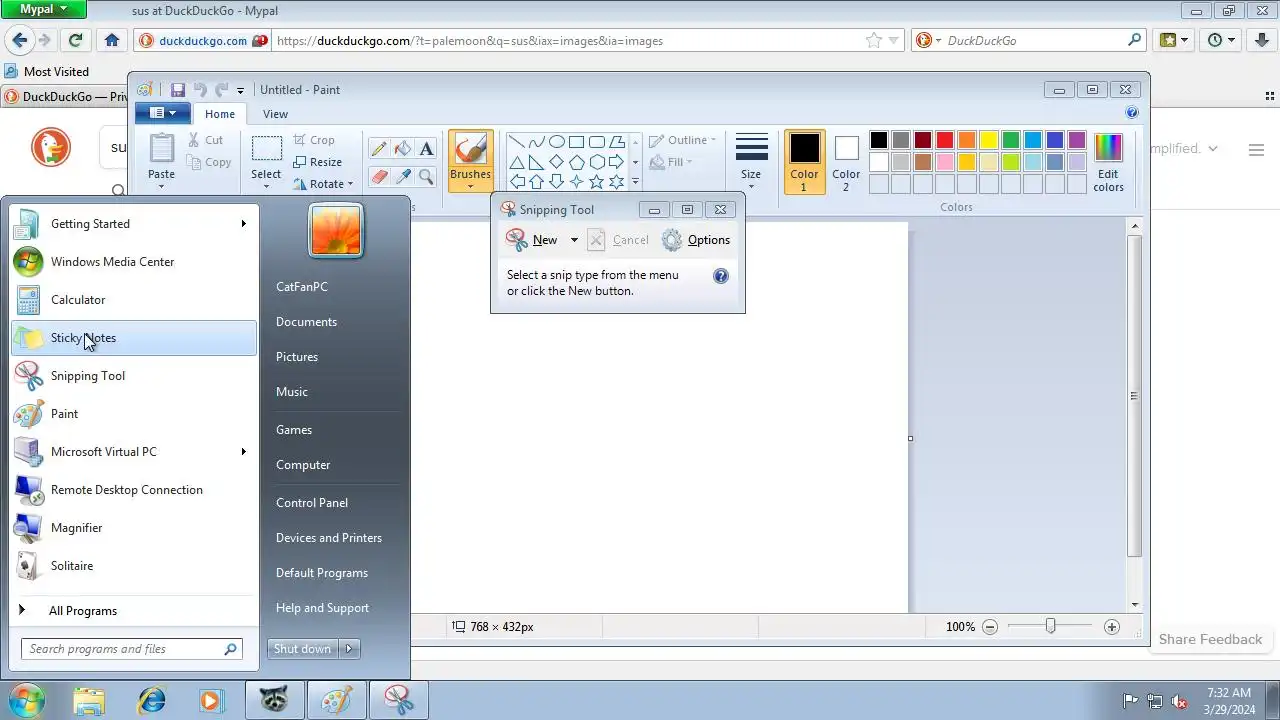Click Mypal back arrow button
The width and height of the screenshot is (1280, 720).
[18, 40]
